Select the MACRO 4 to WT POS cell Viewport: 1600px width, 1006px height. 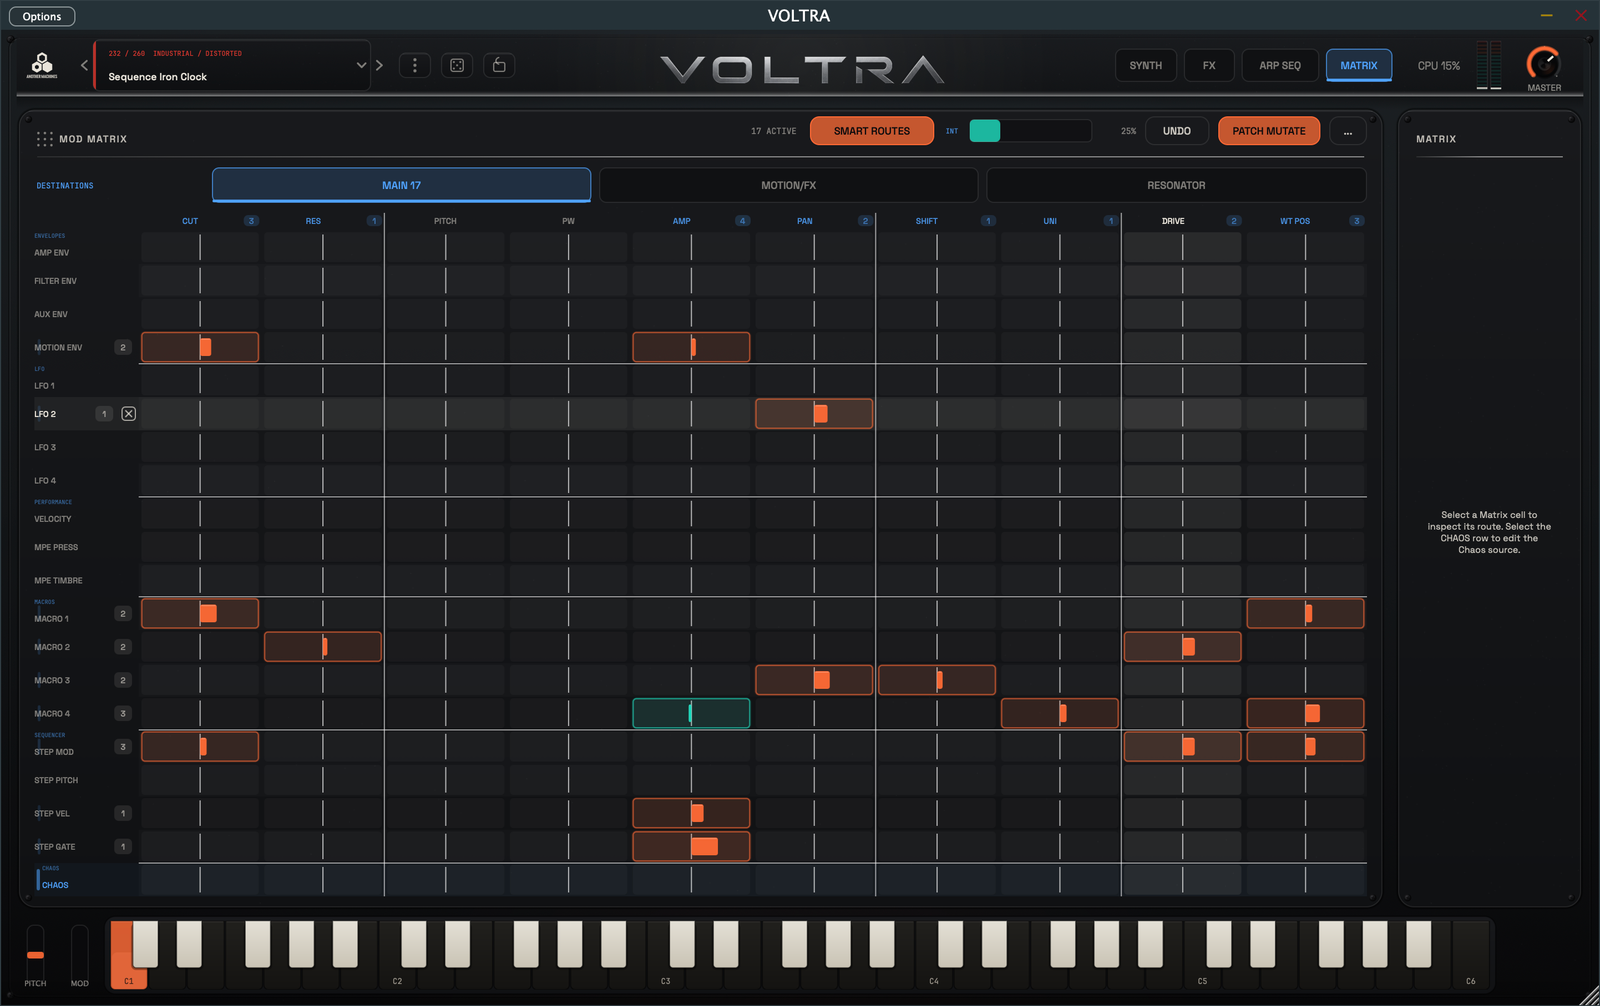(x=1305, y=713)
